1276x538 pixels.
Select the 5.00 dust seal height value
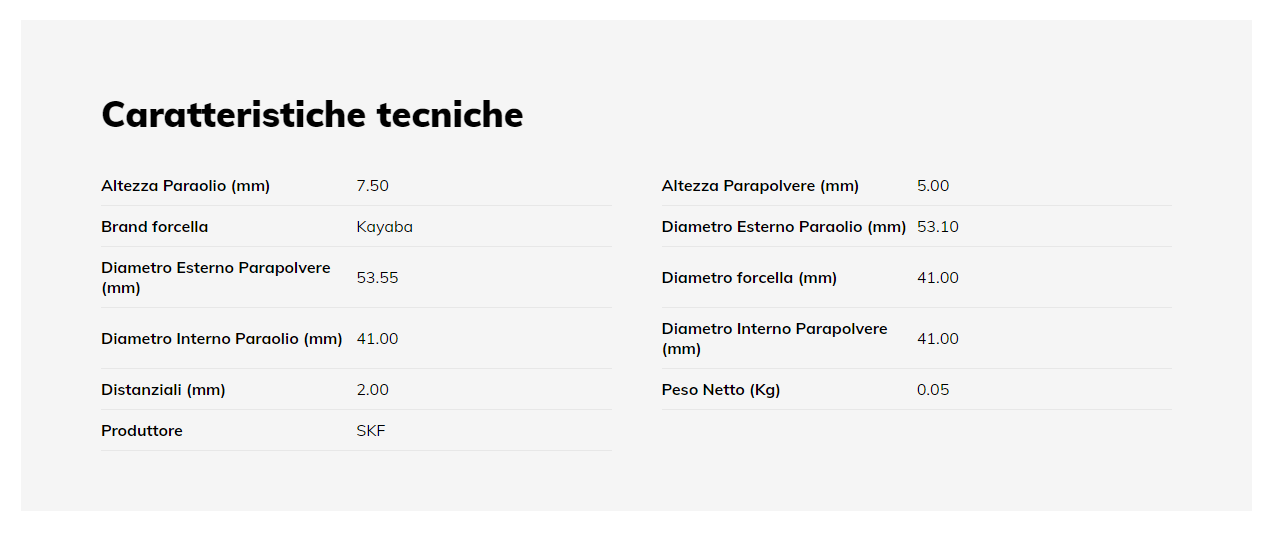933,186
